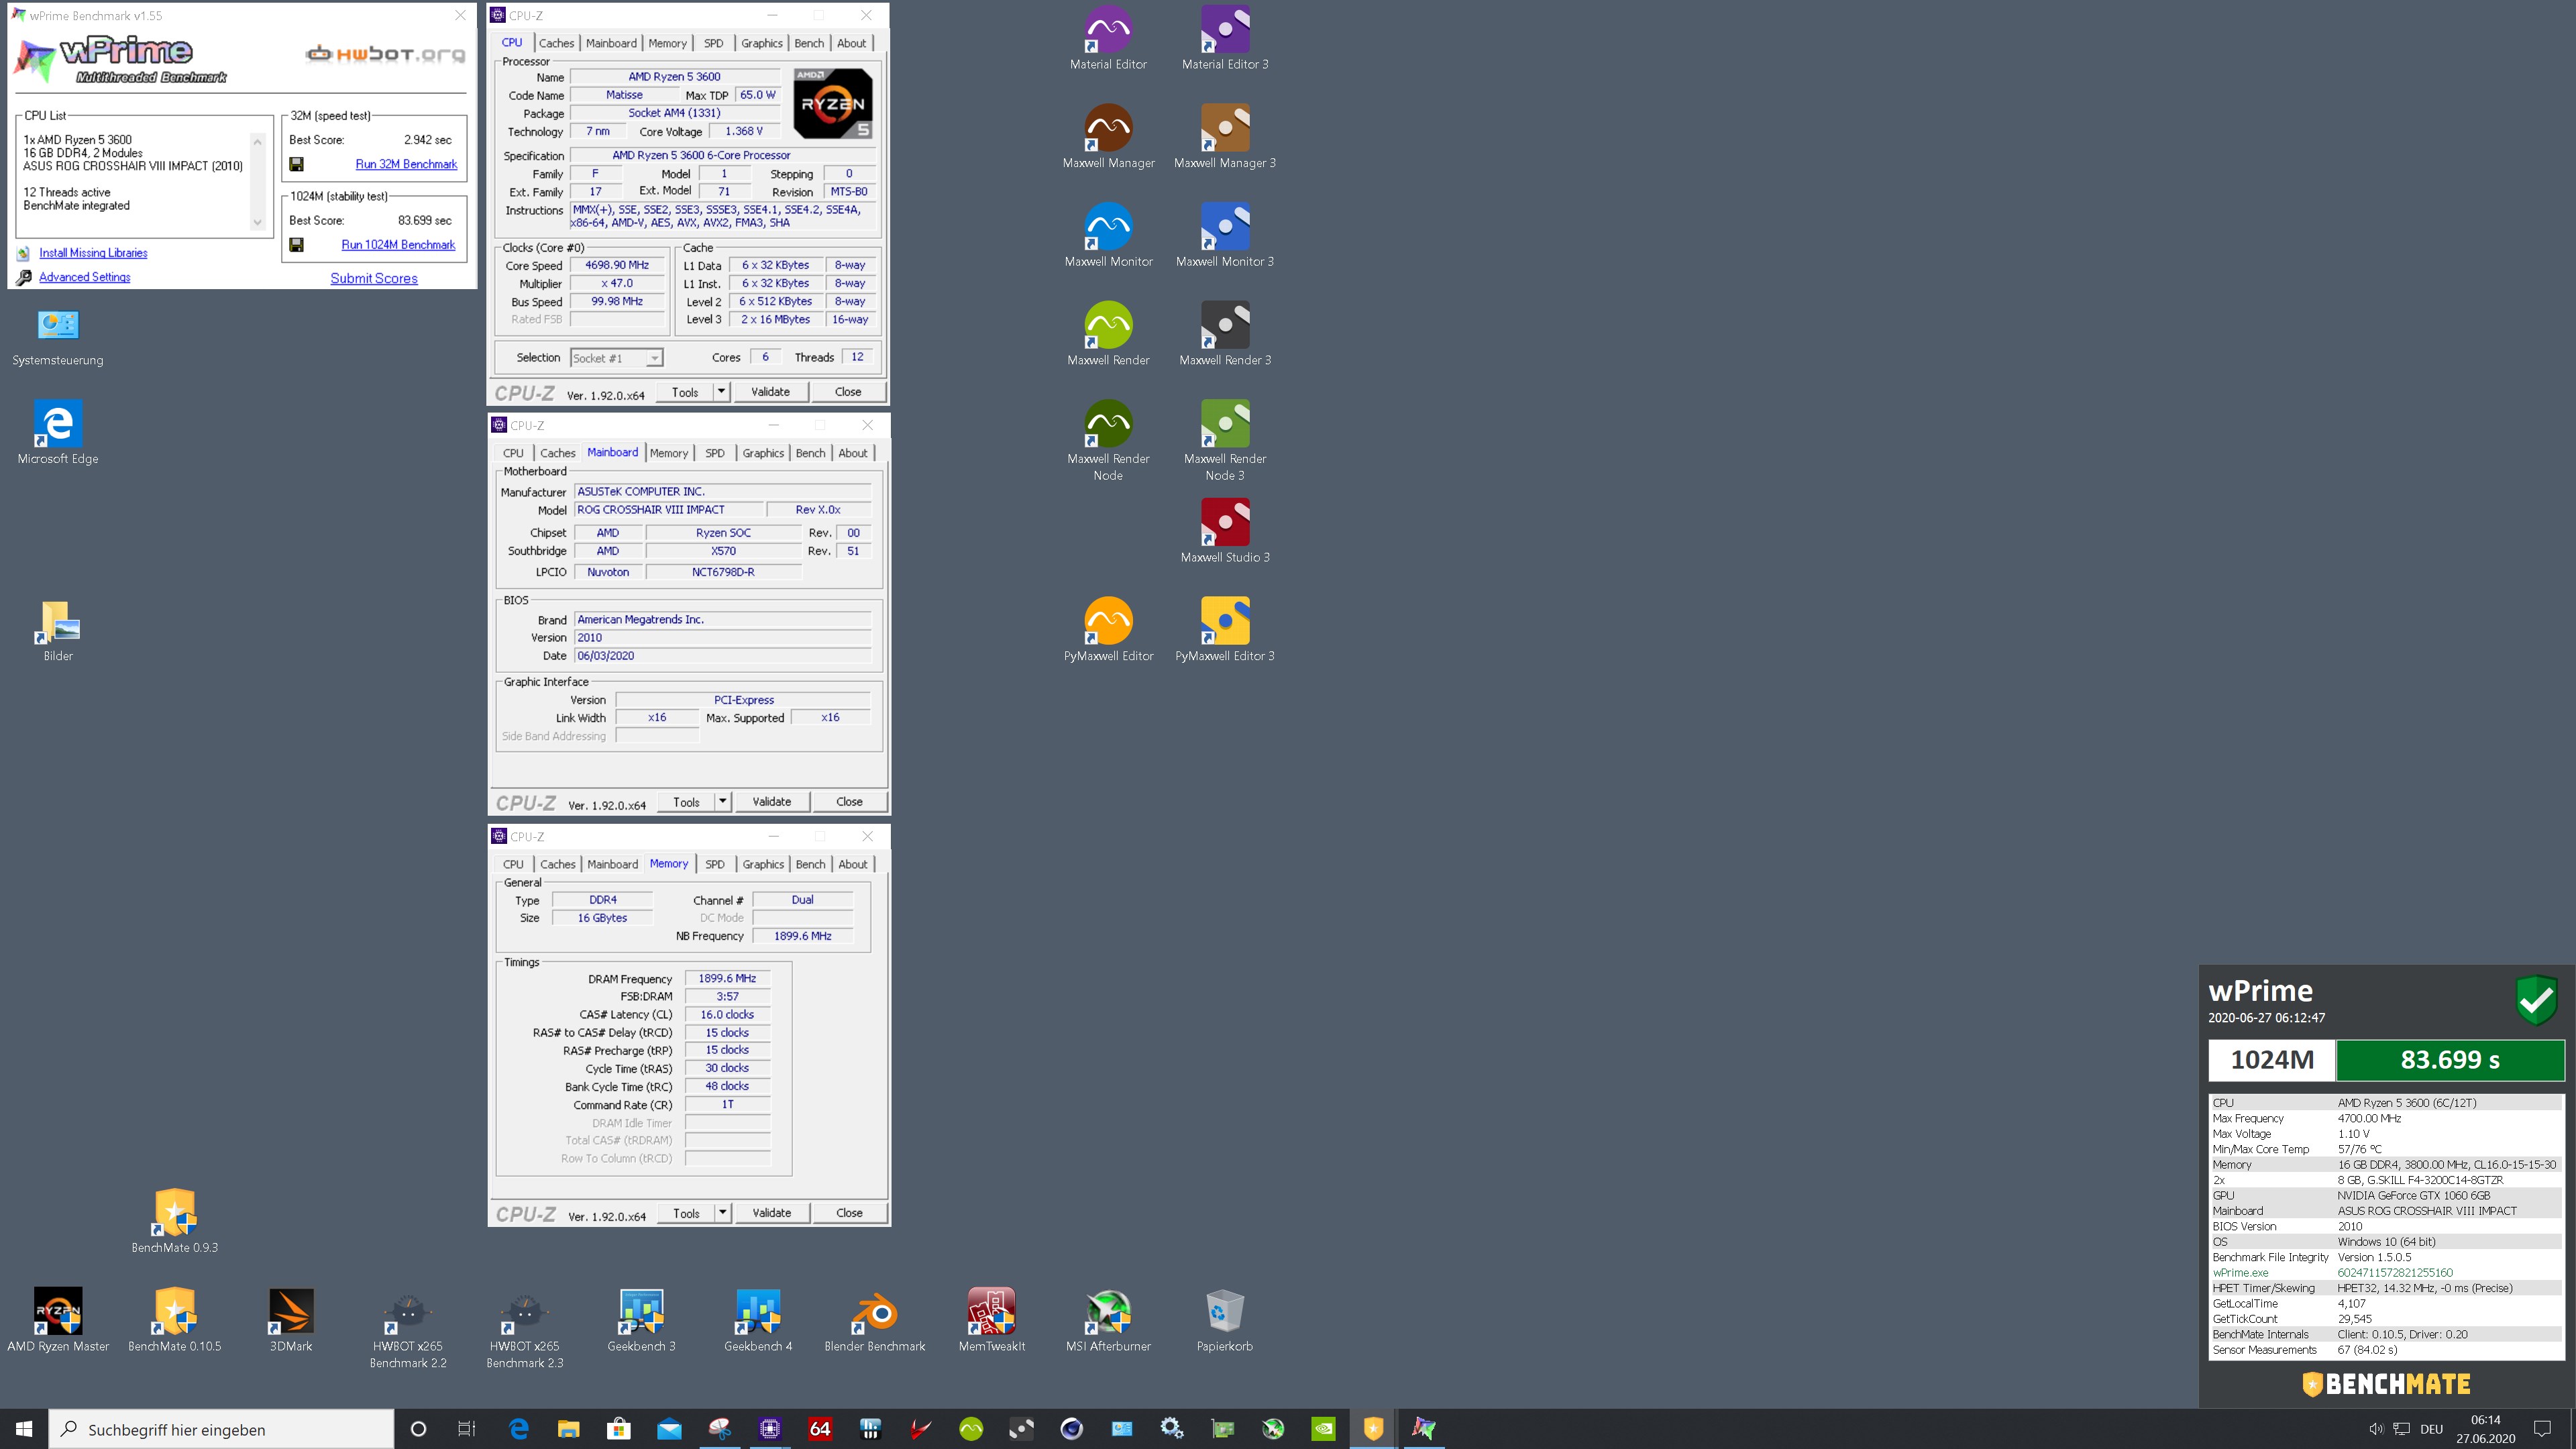Select the 3DMark desktop icon

tap(291, 1319)
